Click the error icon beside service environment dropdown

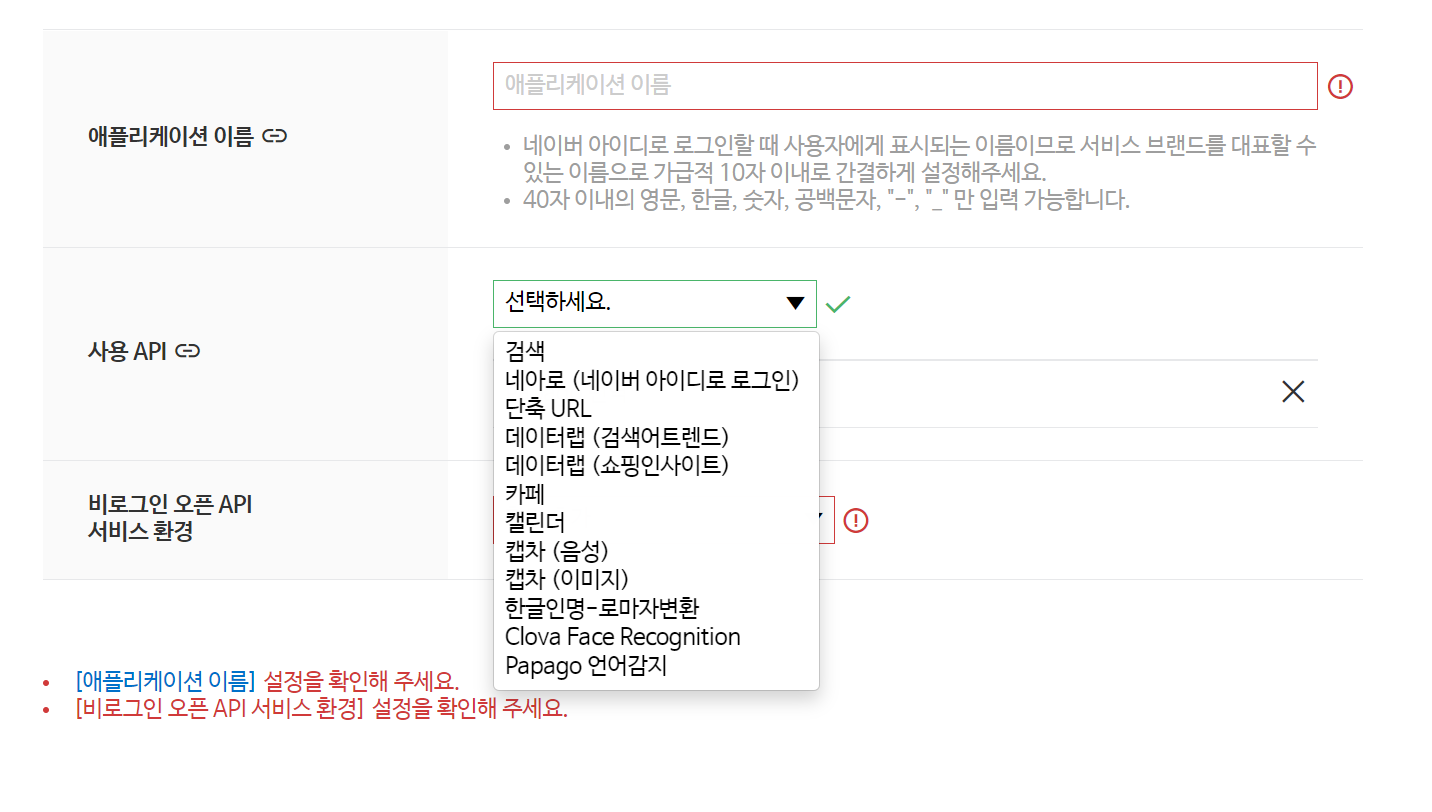tap(856, 520)
